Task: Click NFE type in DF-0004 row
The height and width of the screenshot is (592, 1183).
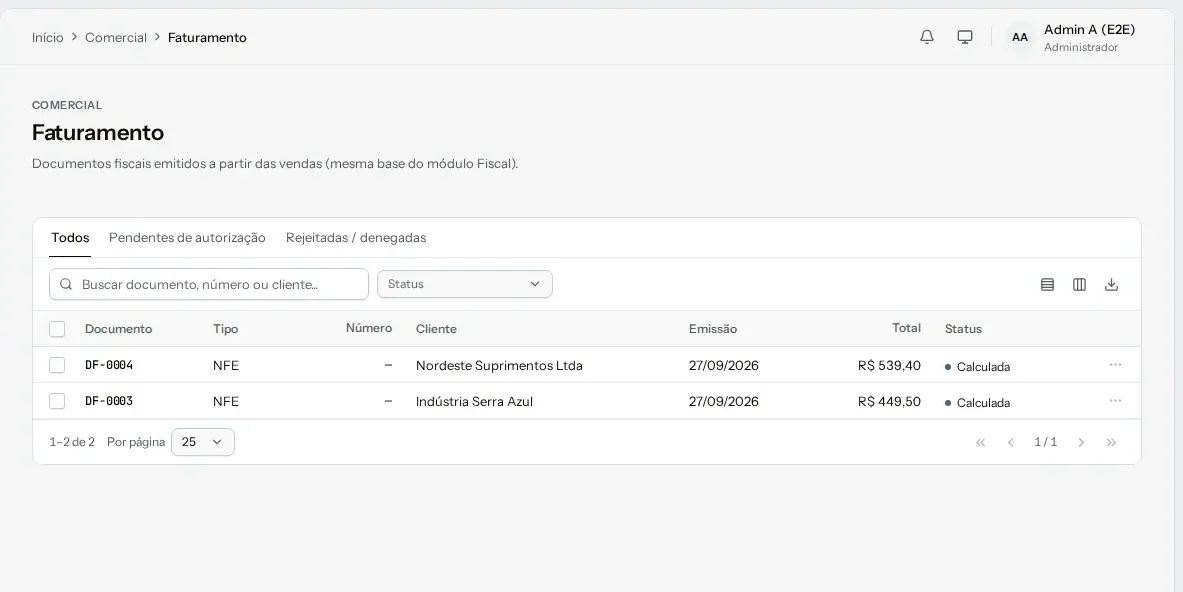Action: 226,366
